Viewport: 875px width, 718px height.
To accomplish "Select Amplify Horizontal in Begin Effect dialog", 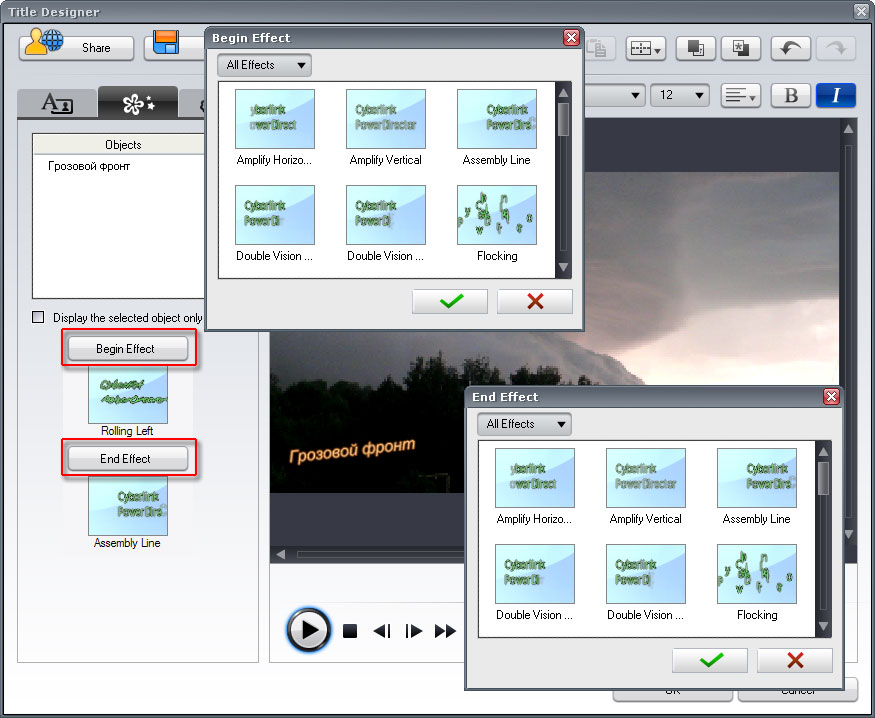I will [275, 119].
